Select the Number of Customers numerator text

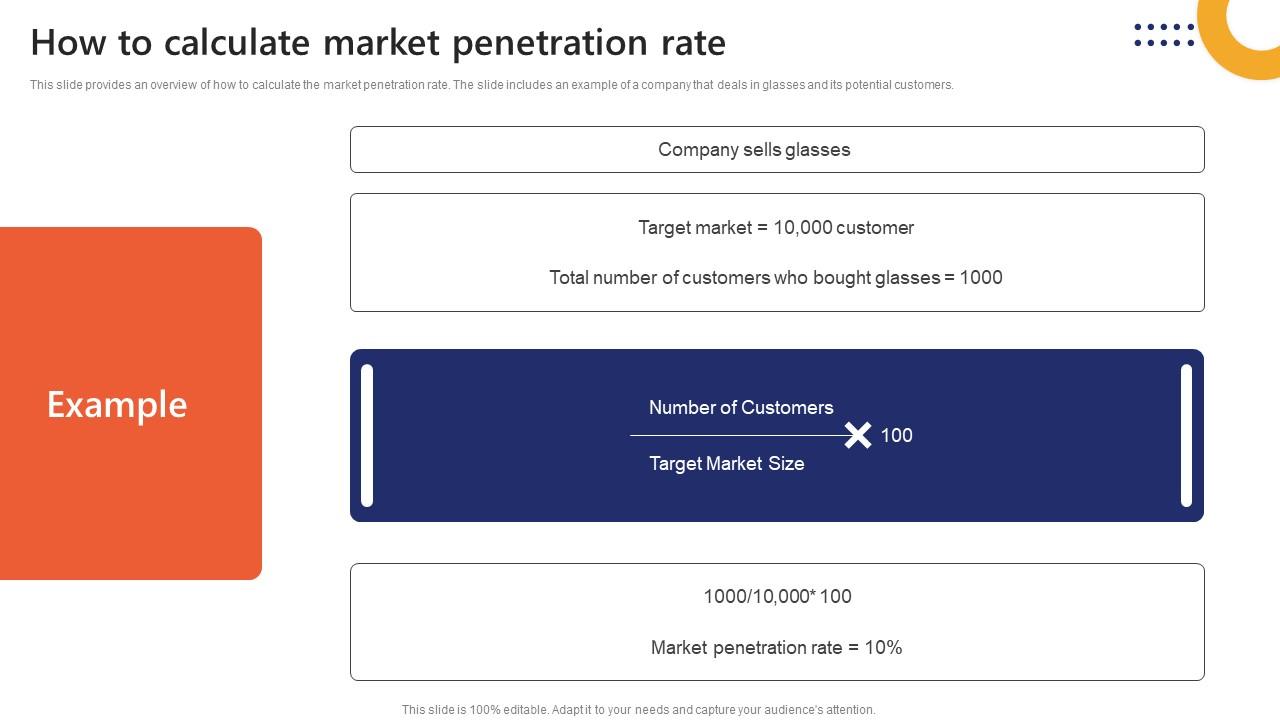pos(741,408)
